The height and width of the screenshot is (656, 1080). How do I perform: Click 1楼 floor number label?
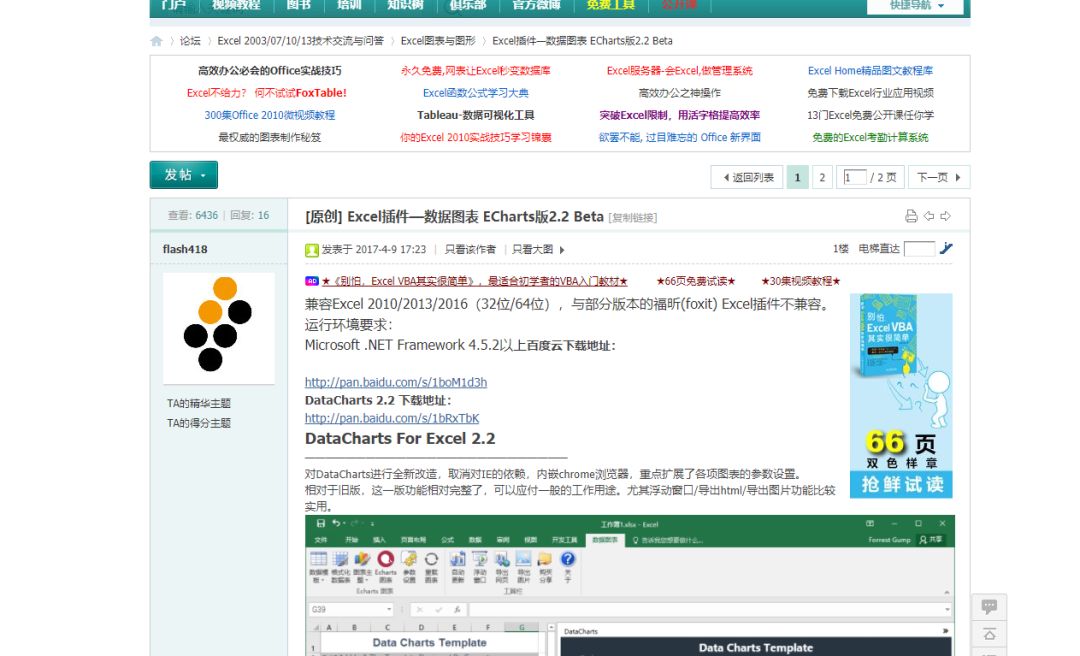click(840, 249)
